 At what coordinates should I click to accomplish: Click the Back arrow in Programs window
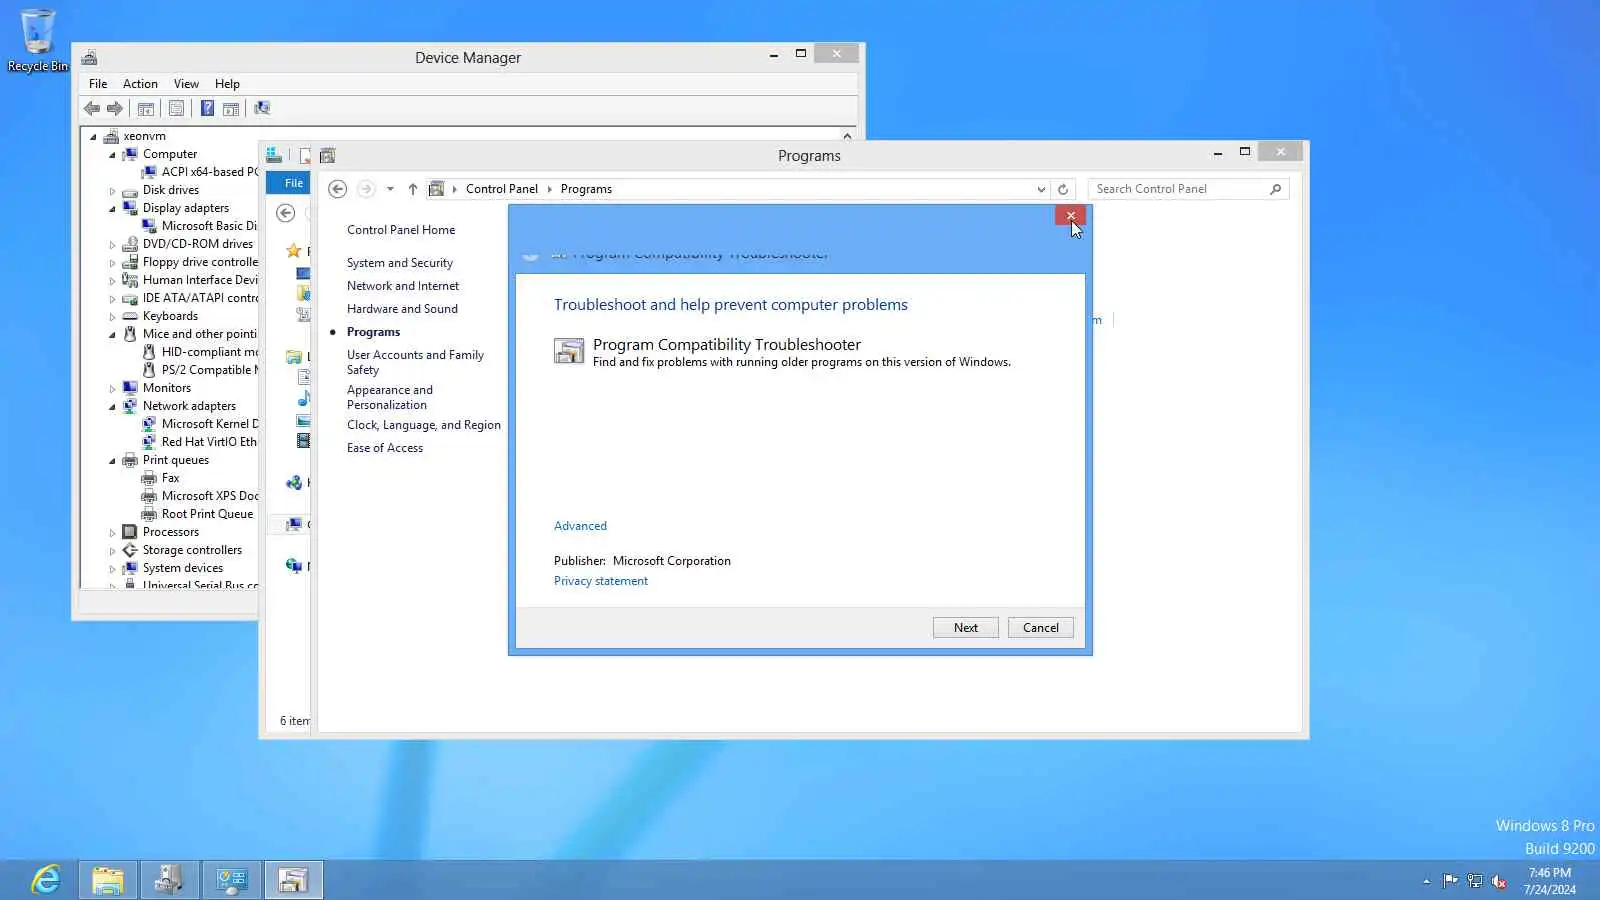pos(338,189)
